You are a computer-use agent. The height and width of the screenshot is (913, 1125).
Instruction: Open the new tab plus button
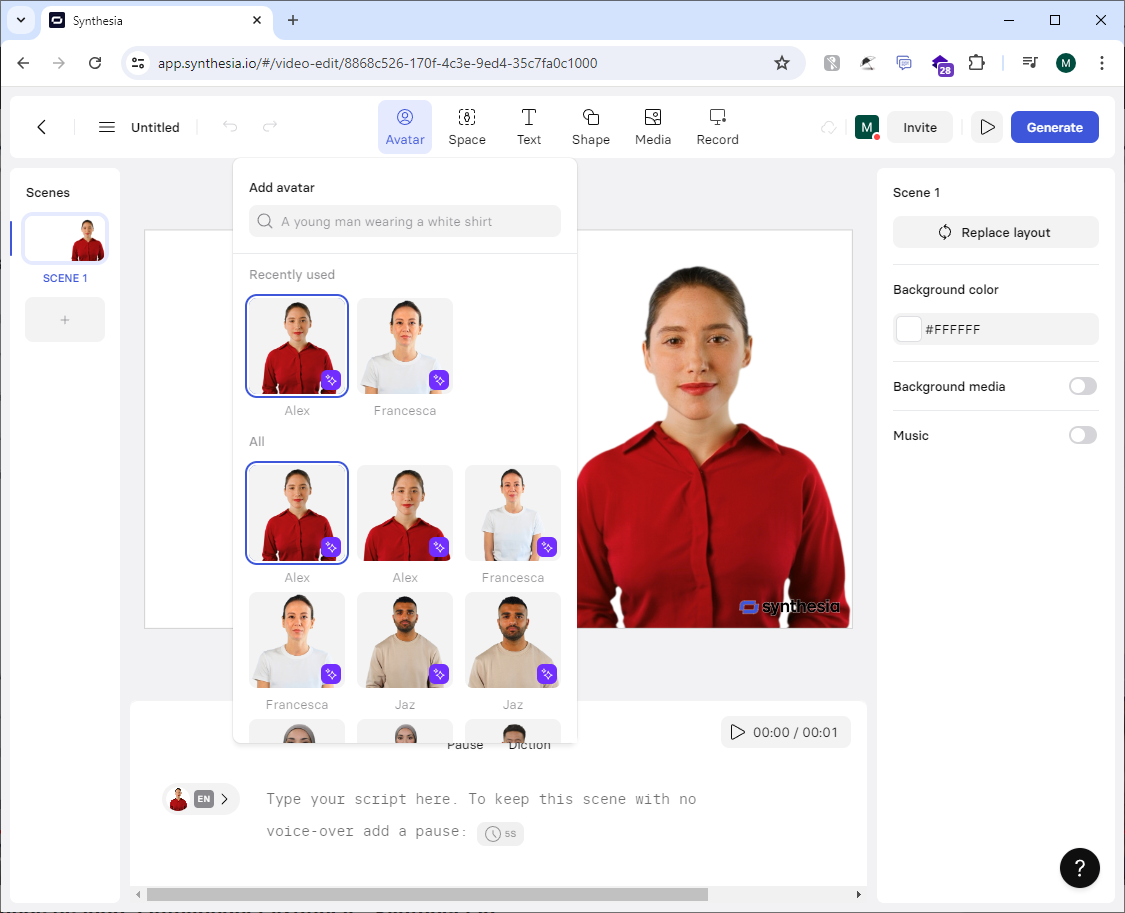coord(293,20)
